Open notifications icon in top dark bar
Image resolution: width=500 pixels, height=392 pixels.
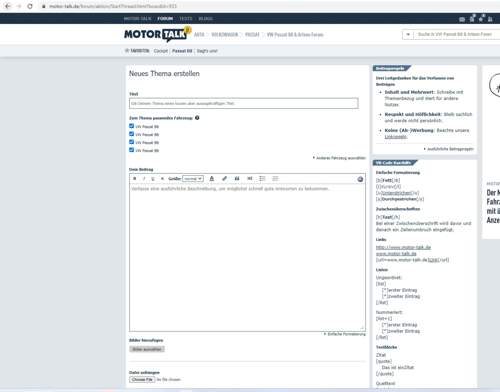[x=472, y=18]
